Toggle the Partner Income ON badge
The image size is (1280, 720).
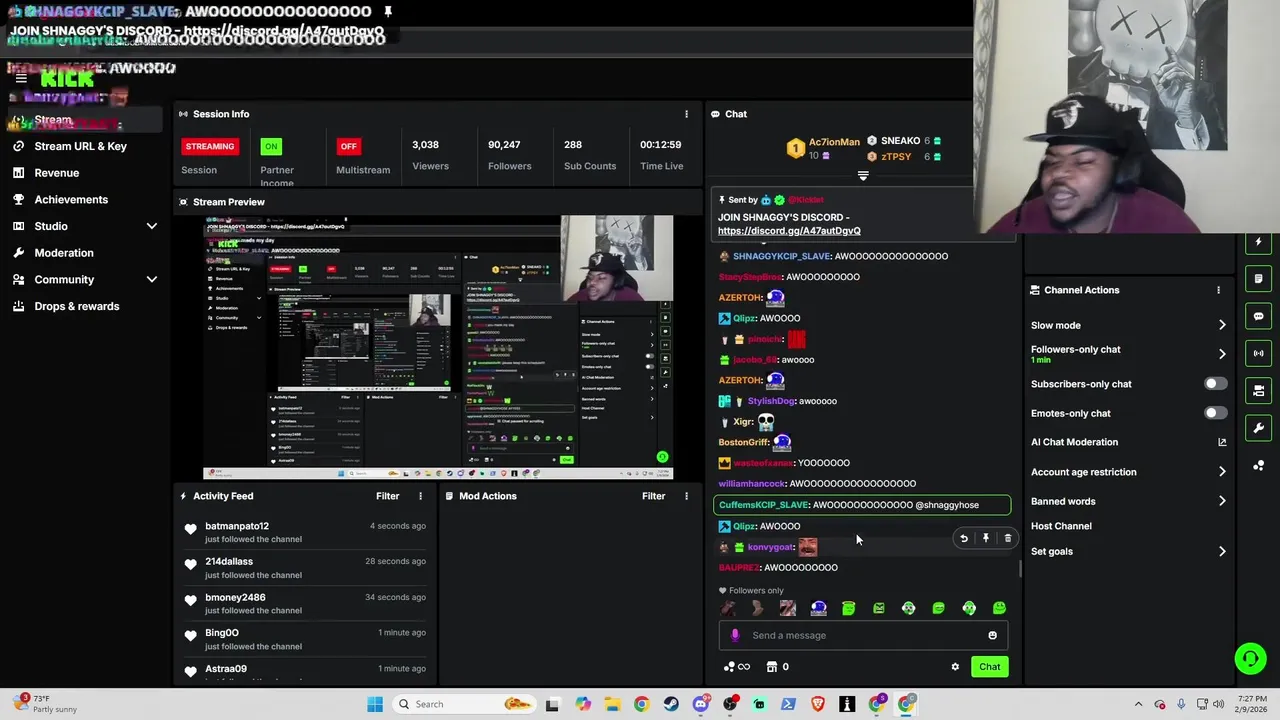point(271,146)
